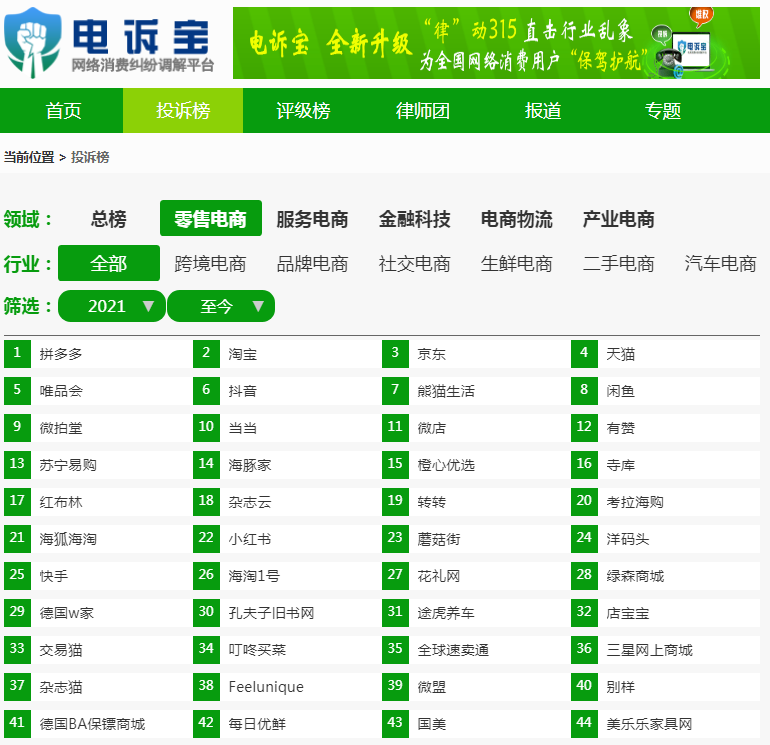The image size is (770, 745).
Task: Go to the 首页 navigation tab
Action: pos(63,110)
